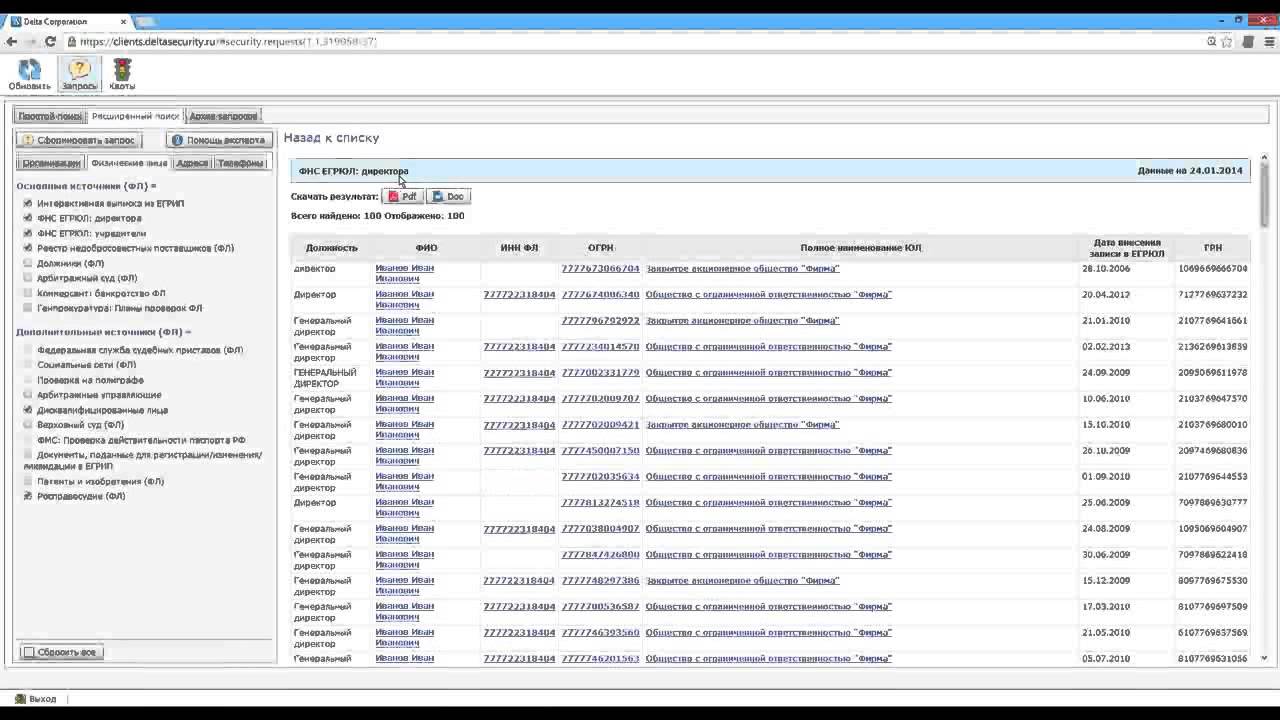The height and width of the screenshot is (720, 1280).
Task: Select the Организации tab
Action: click(51, 163)
